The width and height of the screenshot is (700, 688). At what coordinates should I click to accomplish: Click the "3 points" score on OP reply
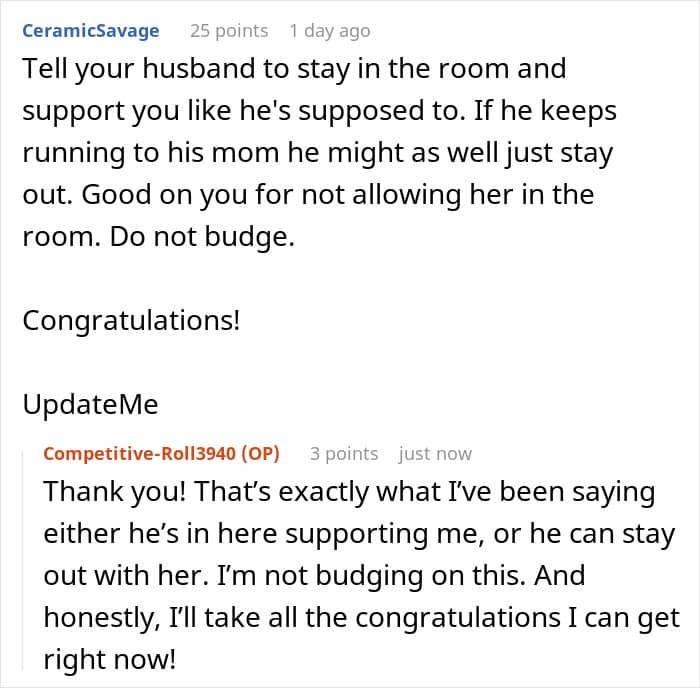(x=344, y=454)
